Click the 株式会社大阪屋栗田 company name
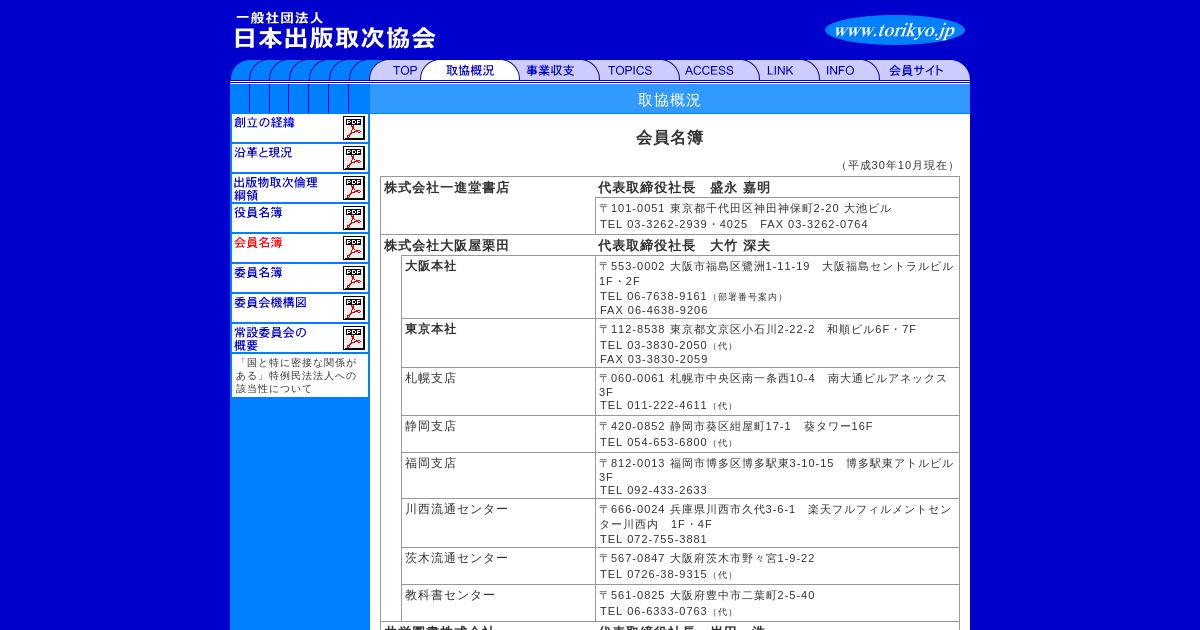Image resolution: width=1200 pixels, height=630 pixels. point(447,245)
